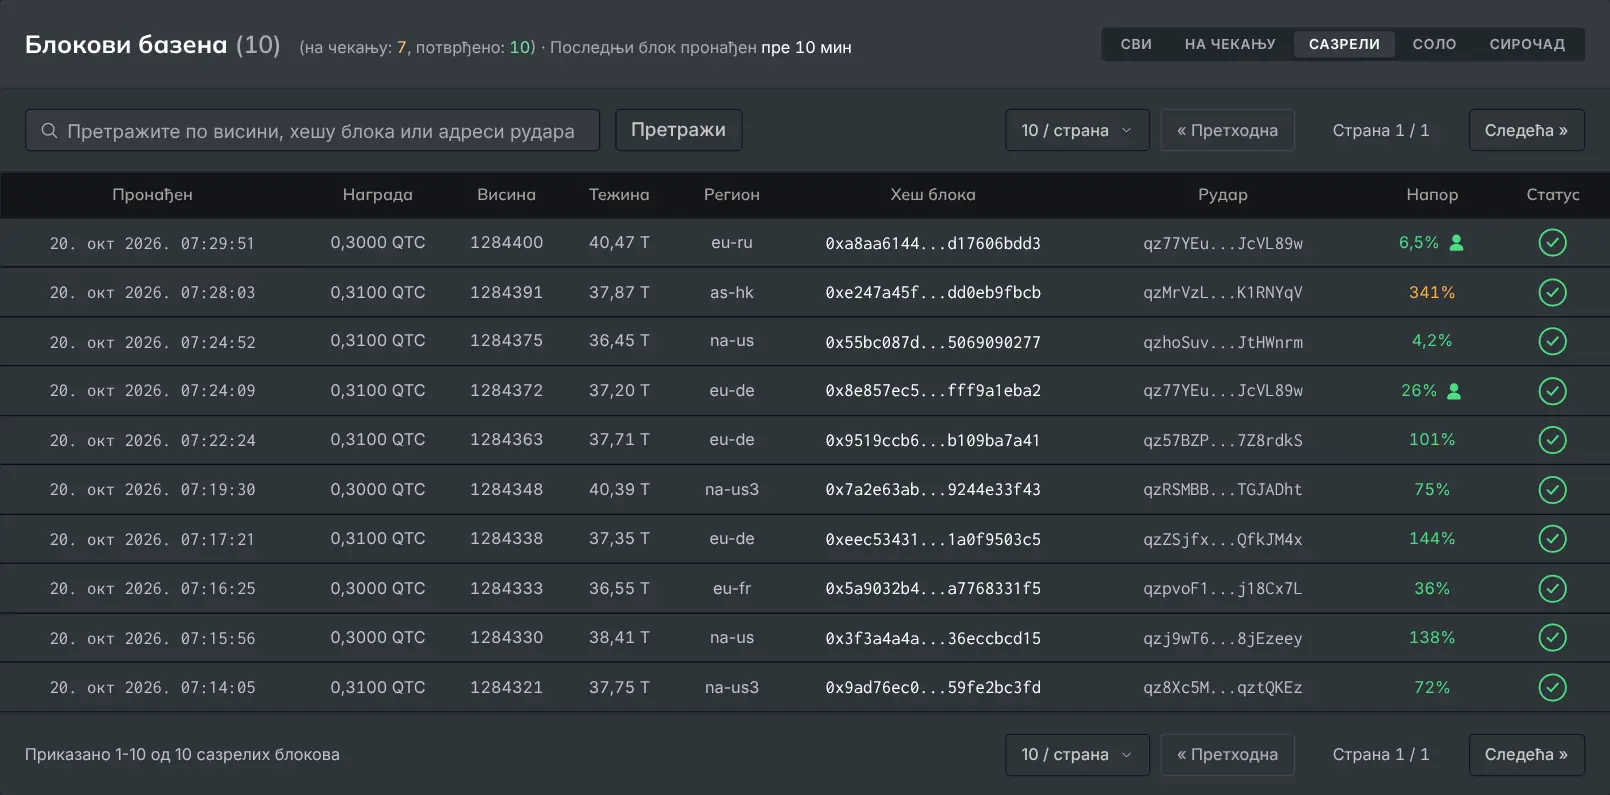Click the status checkmark for block 1284348
The width and height of the screenshot is (1610, 795).
(x=1552, y=489)
